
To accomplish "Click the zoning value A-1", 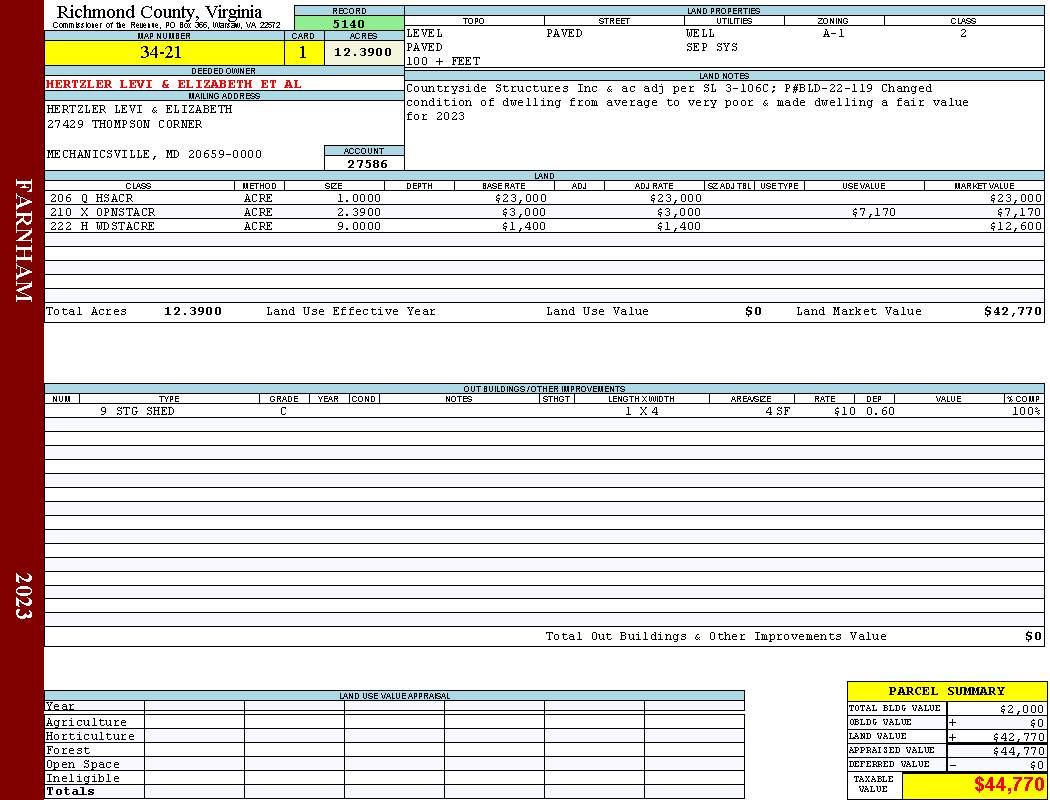I will 834,33.
